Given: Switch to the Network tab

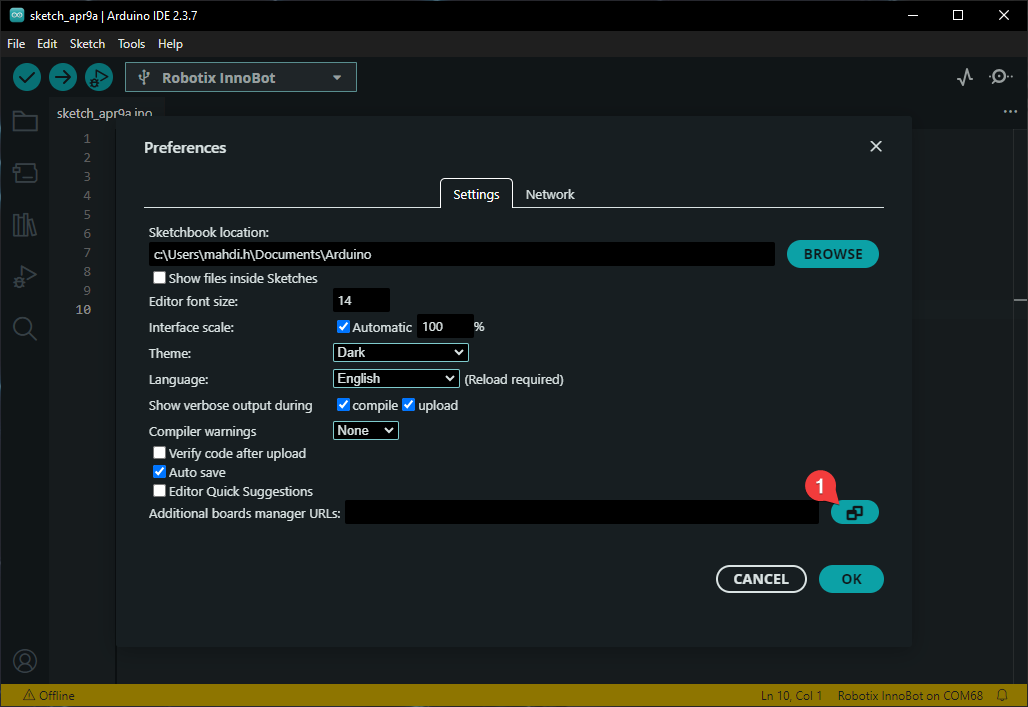Looking at the screenshot, I should point(550,194).
